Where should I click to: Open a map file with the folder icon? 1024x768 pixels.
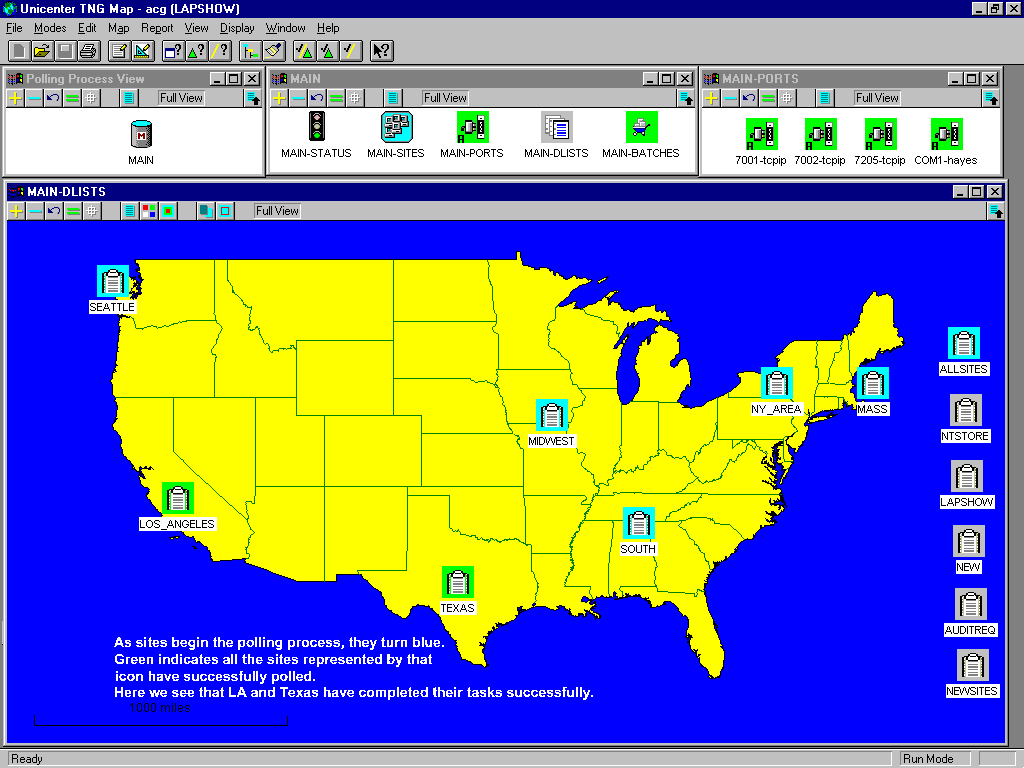tap(41, 50)
